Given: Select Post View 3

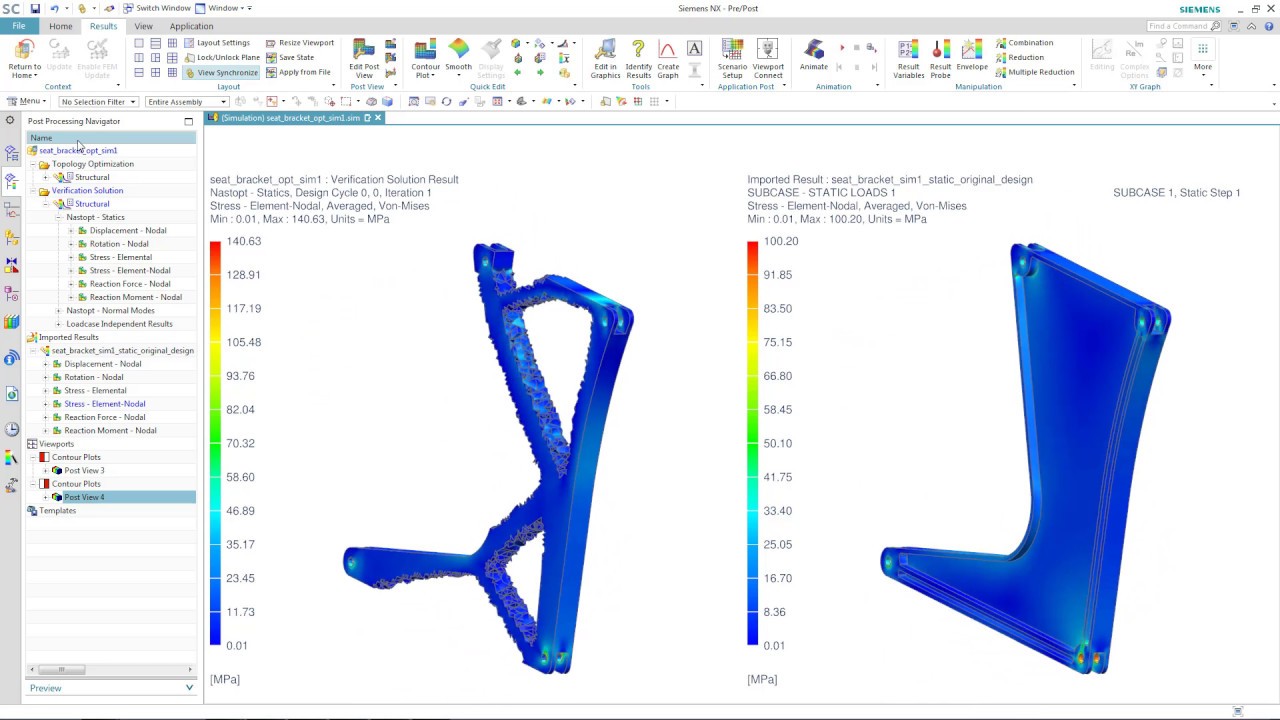Looking at the screenshot, I should (84, 471).
